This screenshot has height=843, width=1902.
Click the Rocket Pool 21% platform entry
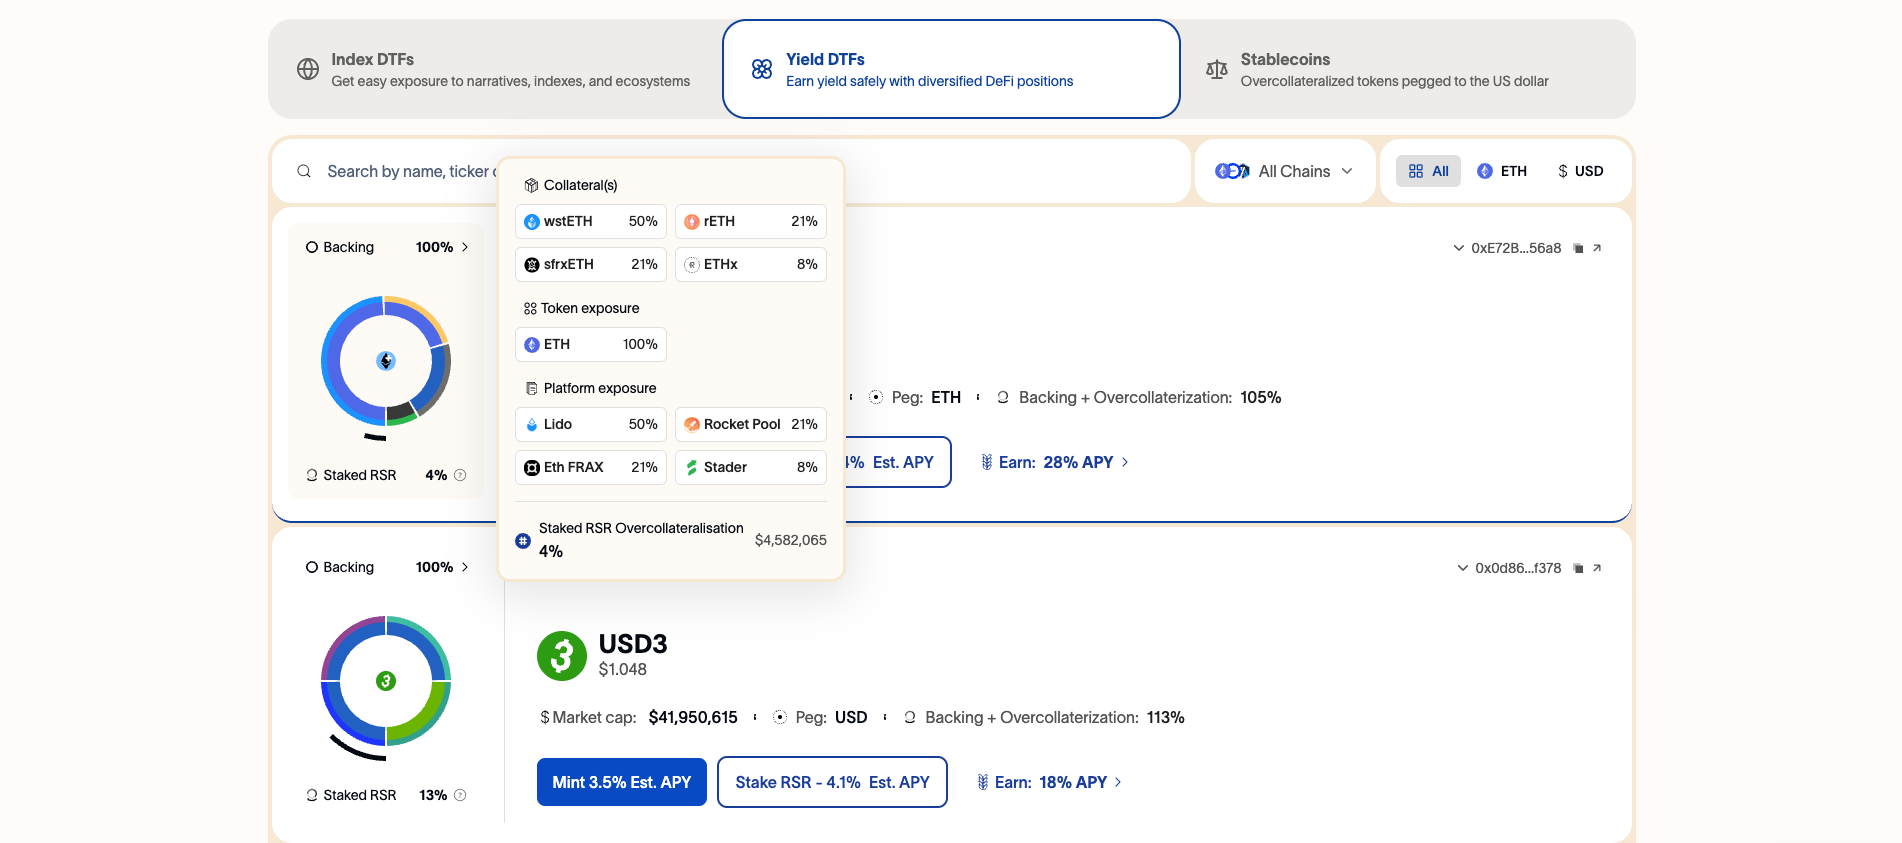(751, 424)
